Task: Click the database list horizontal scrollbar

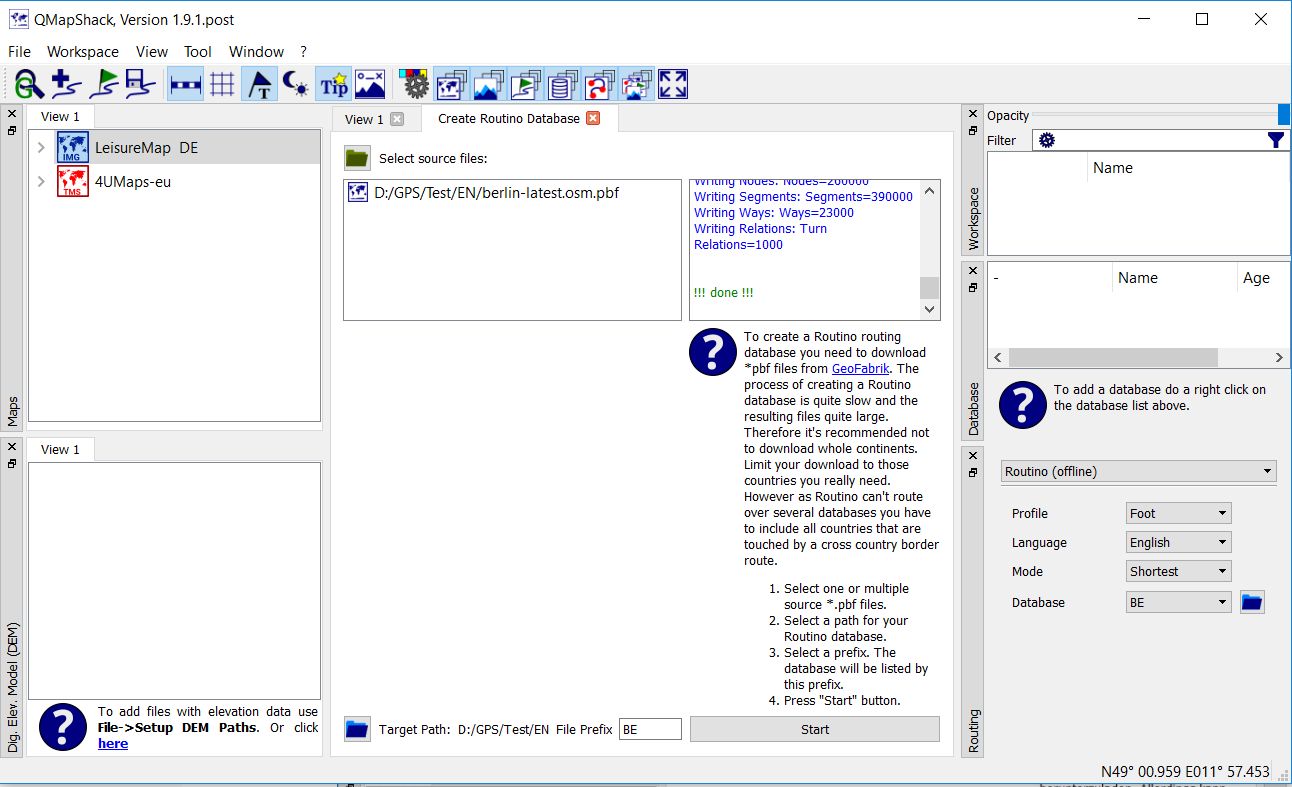Action: tap(1113, 357)
